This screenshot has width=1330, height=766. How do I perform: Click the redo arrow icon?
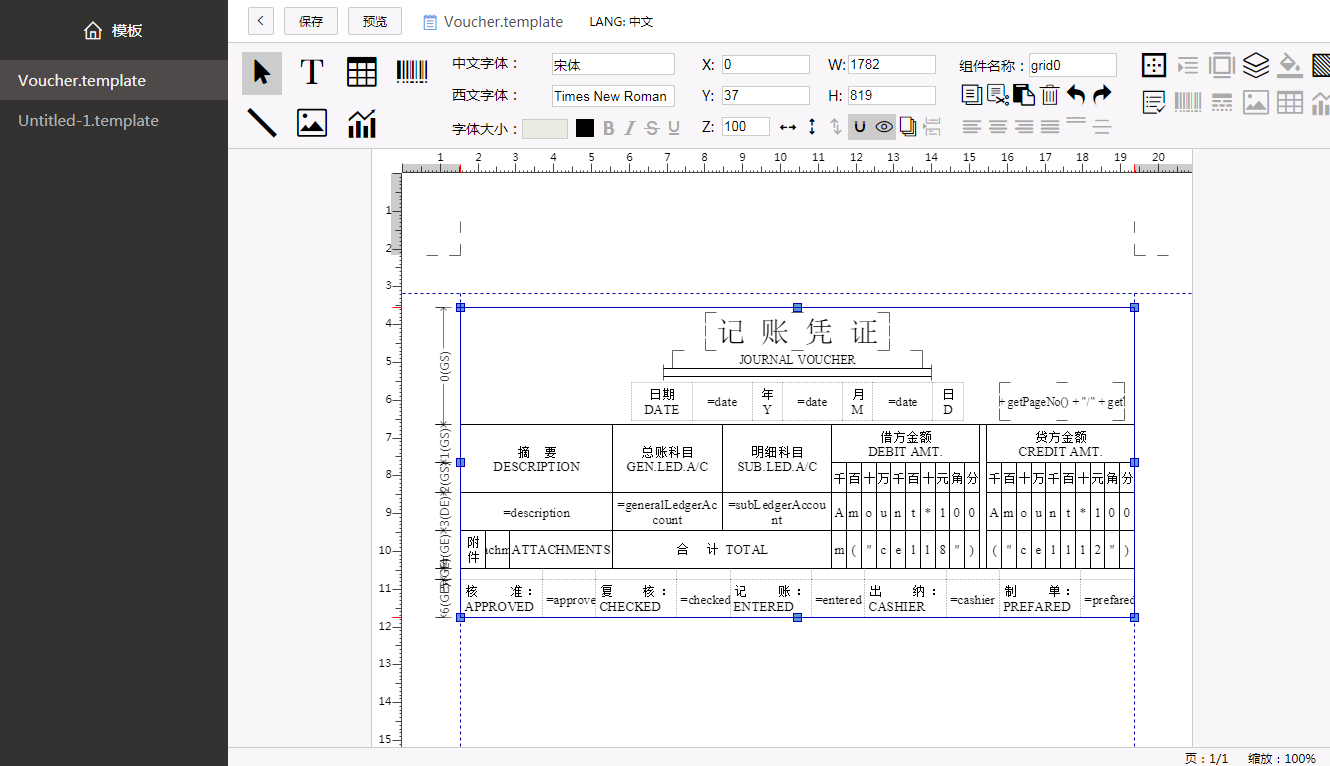[x=1102, y=95]
